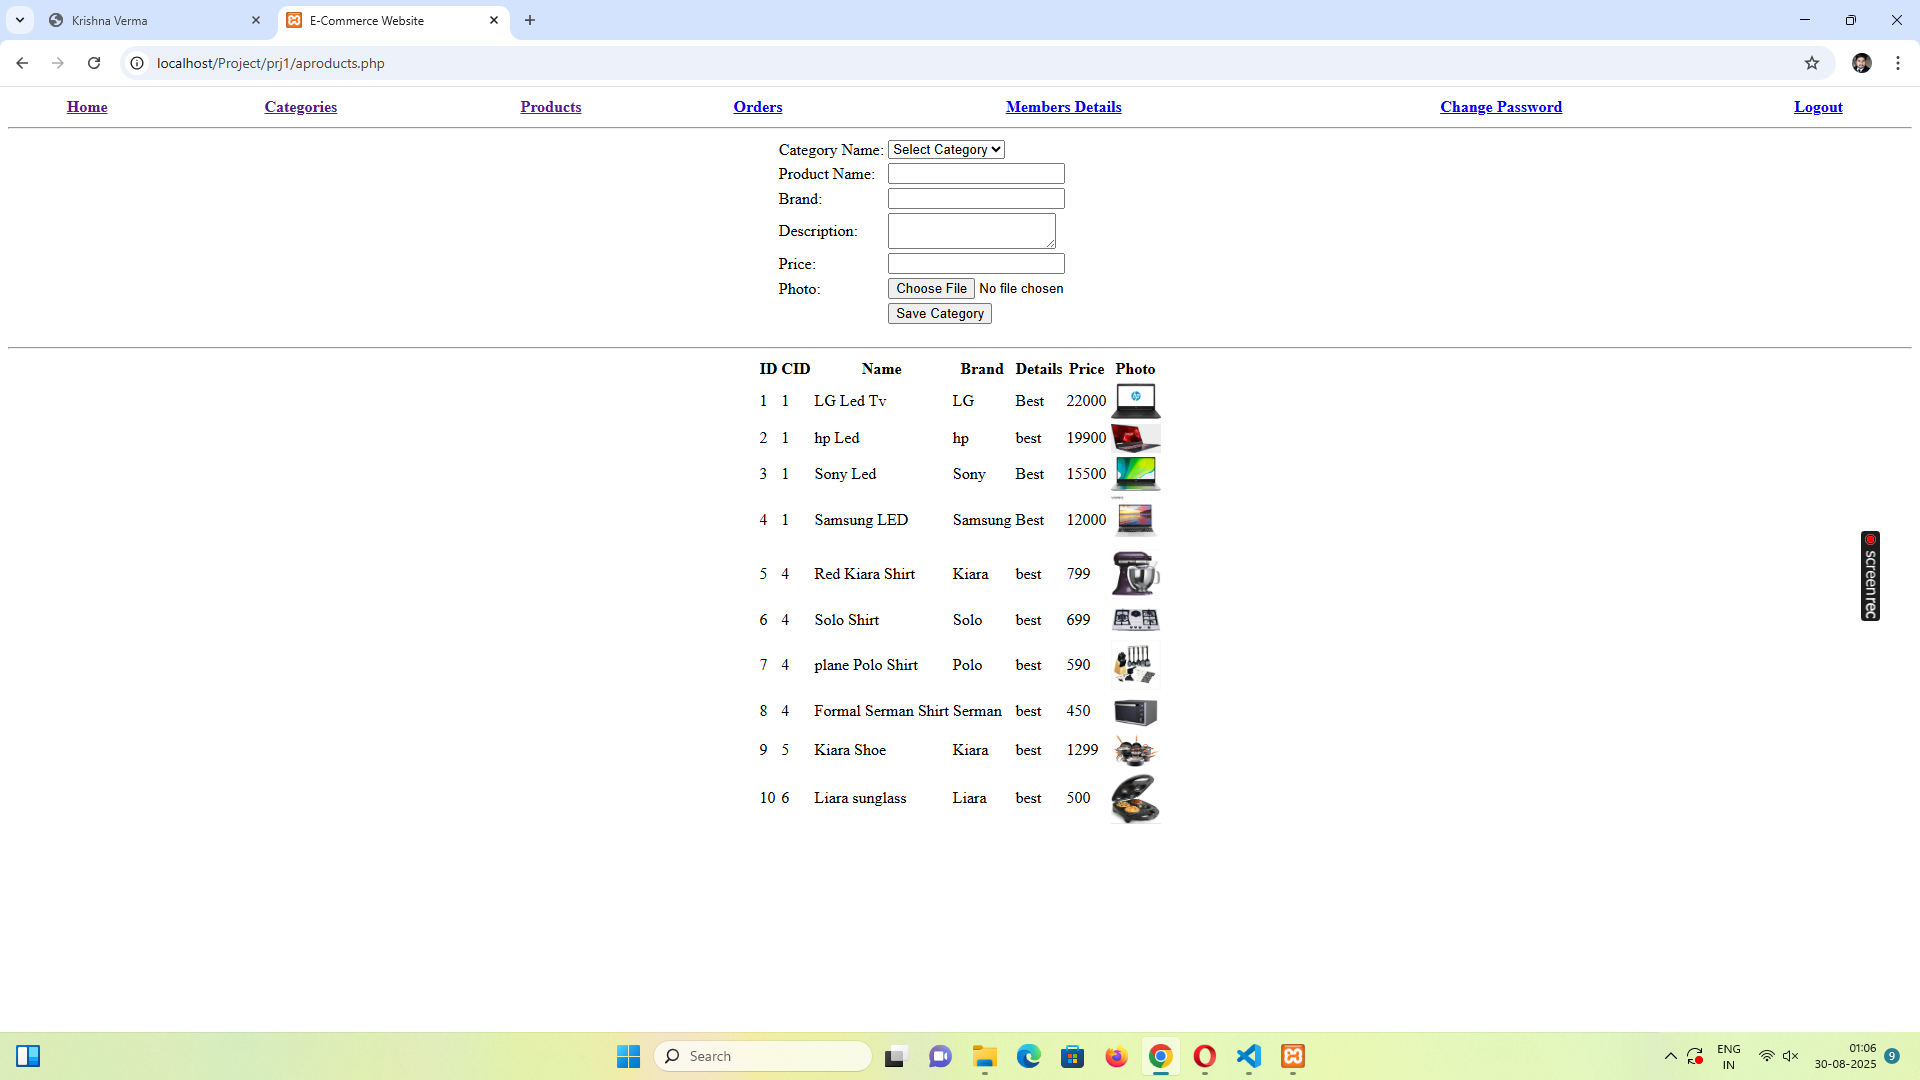Launch Microsoft Edge from taskbar
Screen dimensions: 1920x1080
point(1029,1056)
